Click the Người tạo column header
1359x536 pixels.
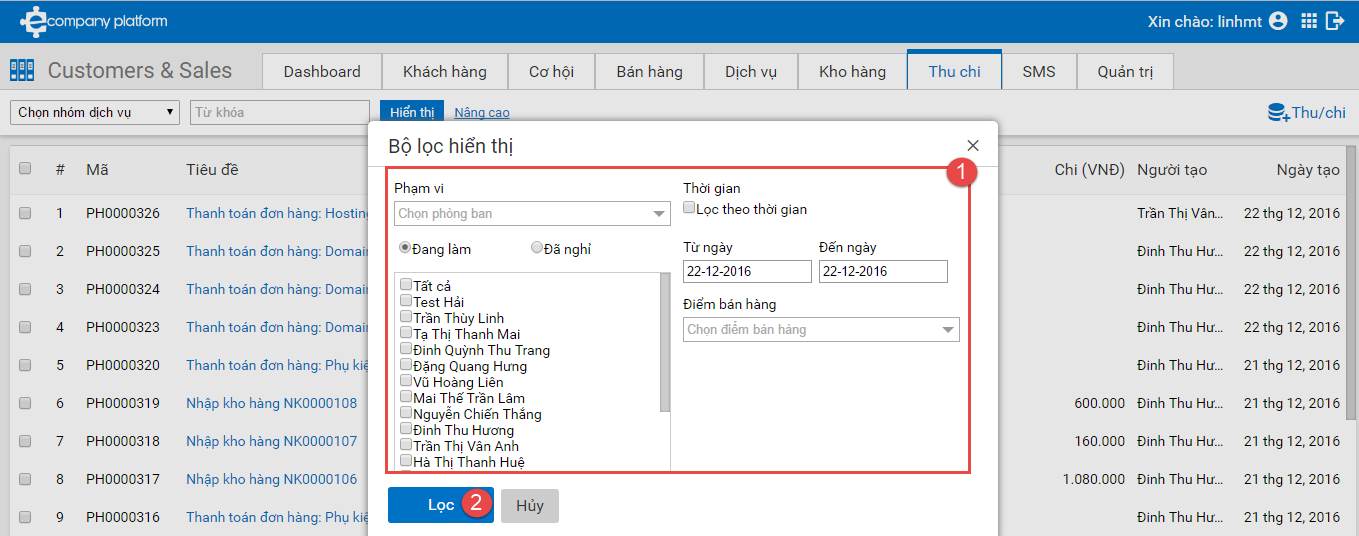1173,169
